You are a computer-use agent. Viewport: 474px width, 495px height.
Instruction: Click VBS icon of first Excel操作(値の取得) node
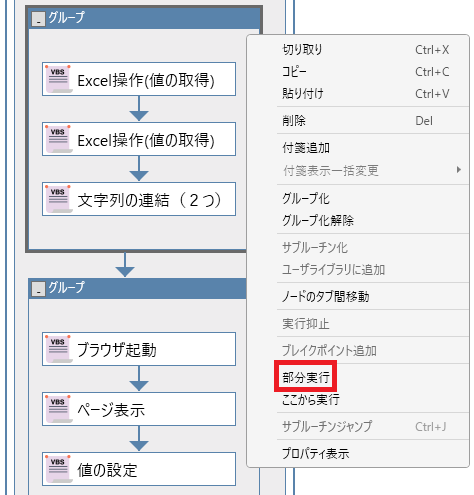point(58,79)
